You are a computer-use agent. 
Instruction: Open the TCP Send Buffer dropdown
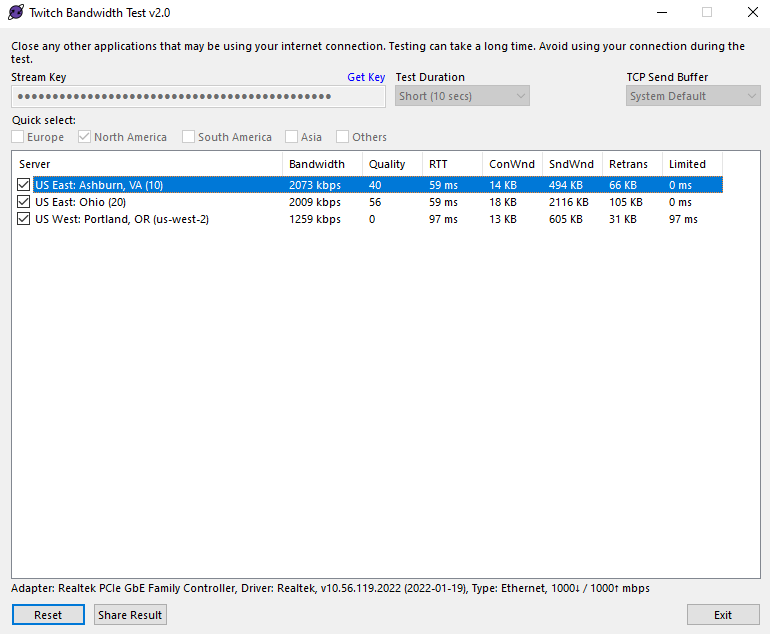(693, 96)
